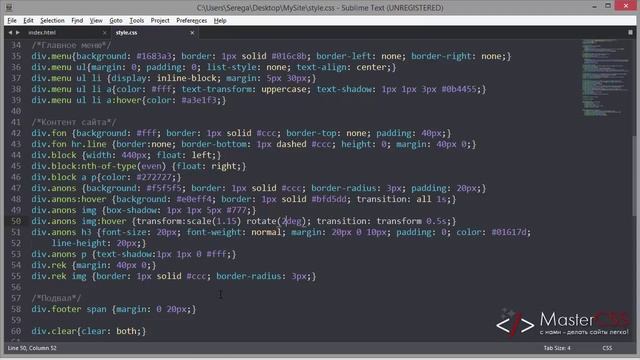Click line number 35 in gutter

tap(16, 56)
